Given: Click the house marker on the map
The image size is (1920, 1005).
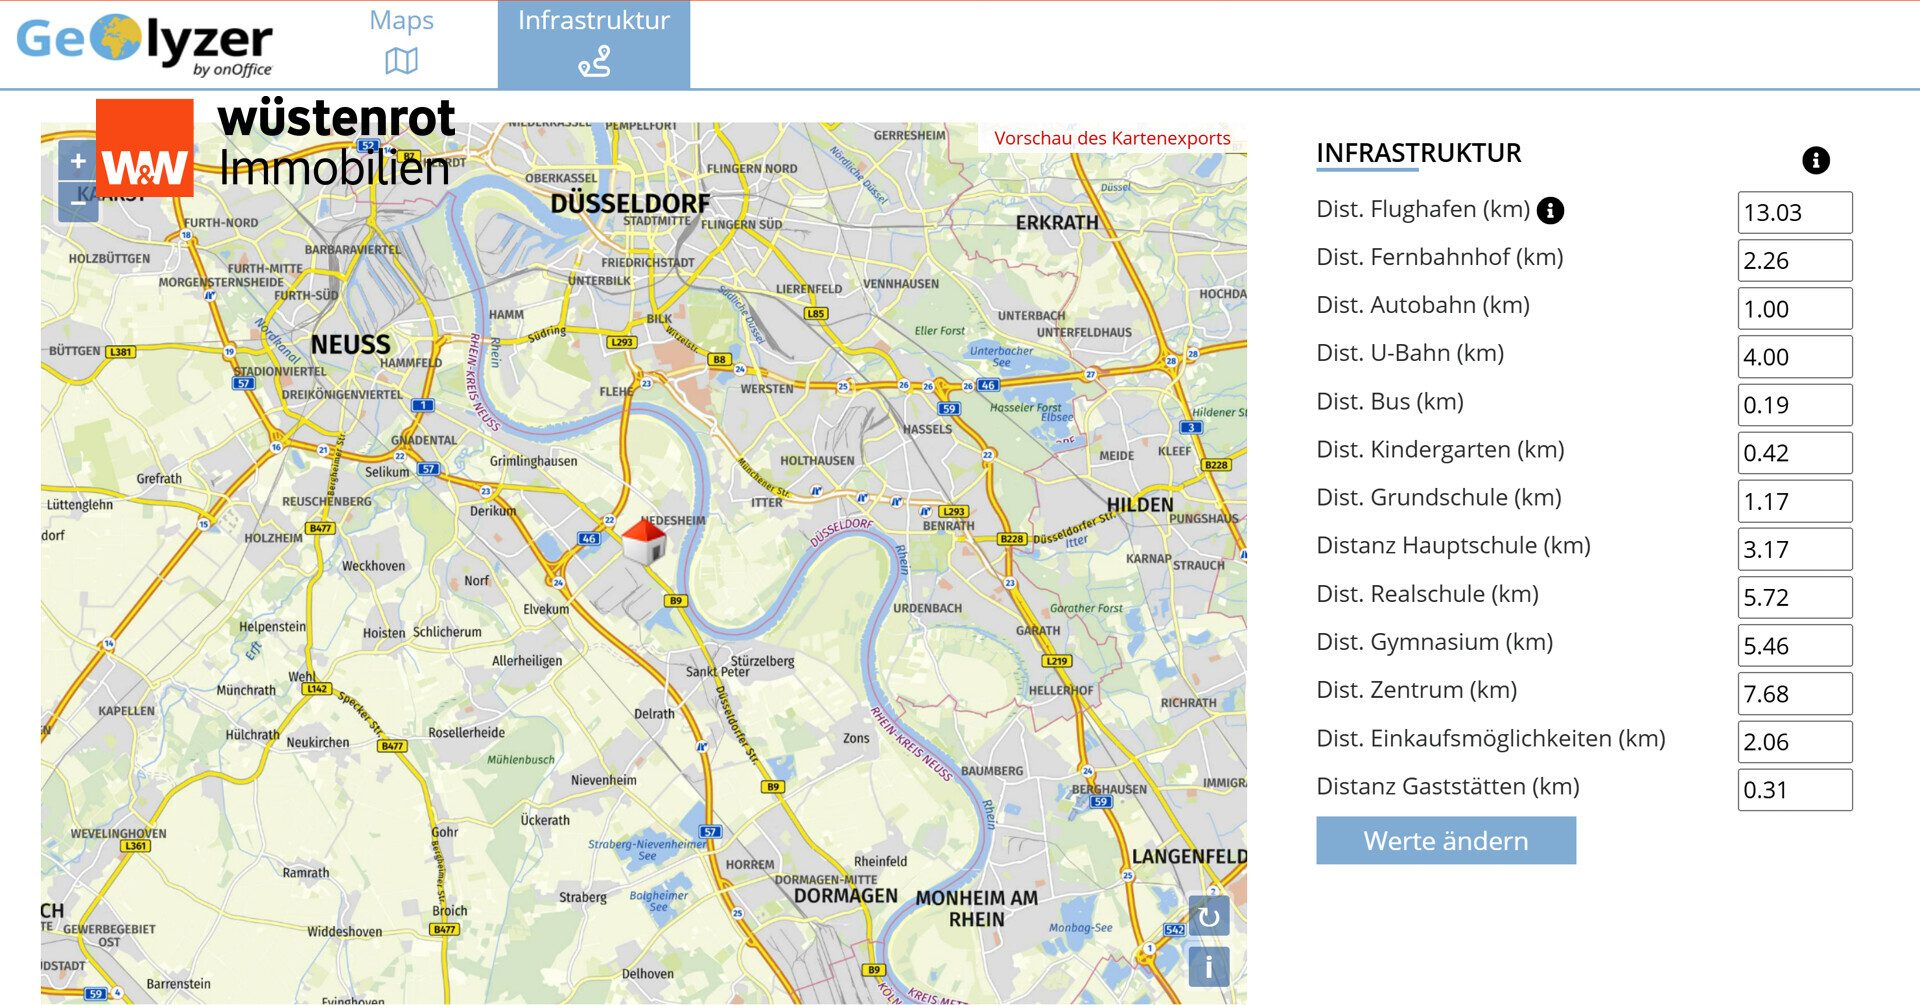Looking at the screenshot, I should [644, 541].
